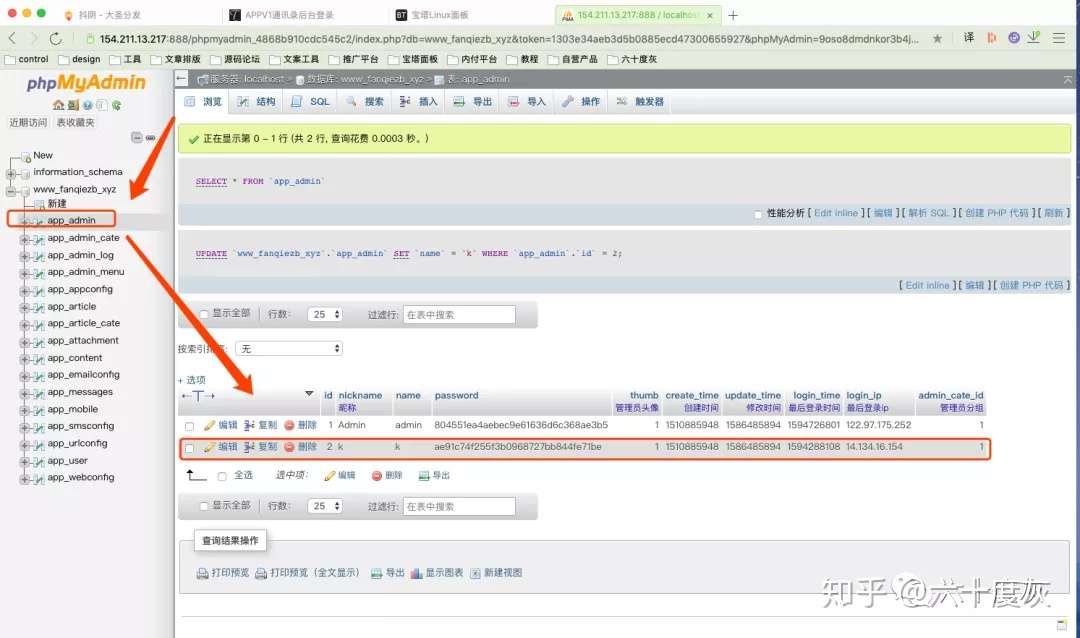
Task: Click the edit icon for selected rows
Action: coord(330,475)
